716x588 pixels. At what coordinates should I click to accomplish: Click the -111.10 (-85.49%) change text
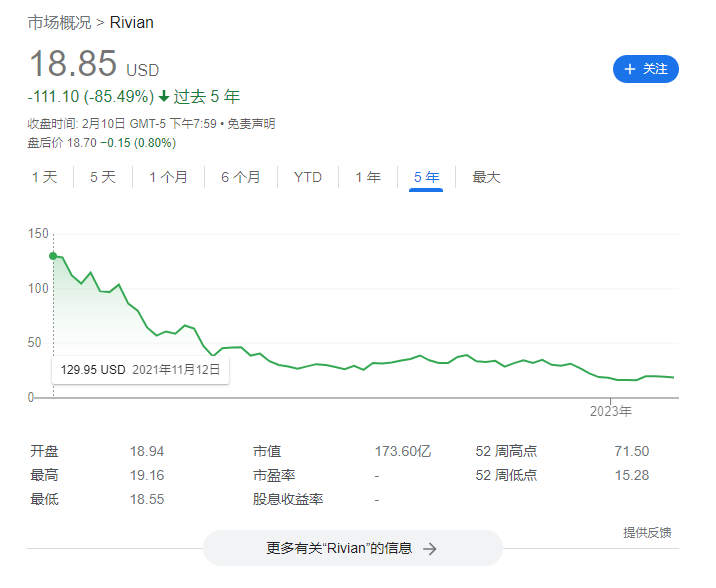[91, 96]
